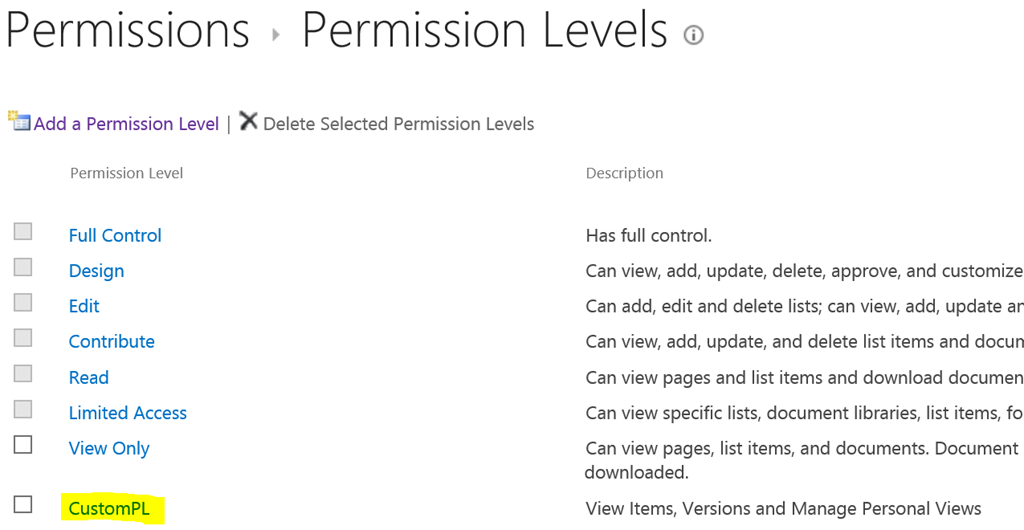Go back to Permissions via the breadcrumb
This screenshot has width=1024, height=530.
click(127, 30)
